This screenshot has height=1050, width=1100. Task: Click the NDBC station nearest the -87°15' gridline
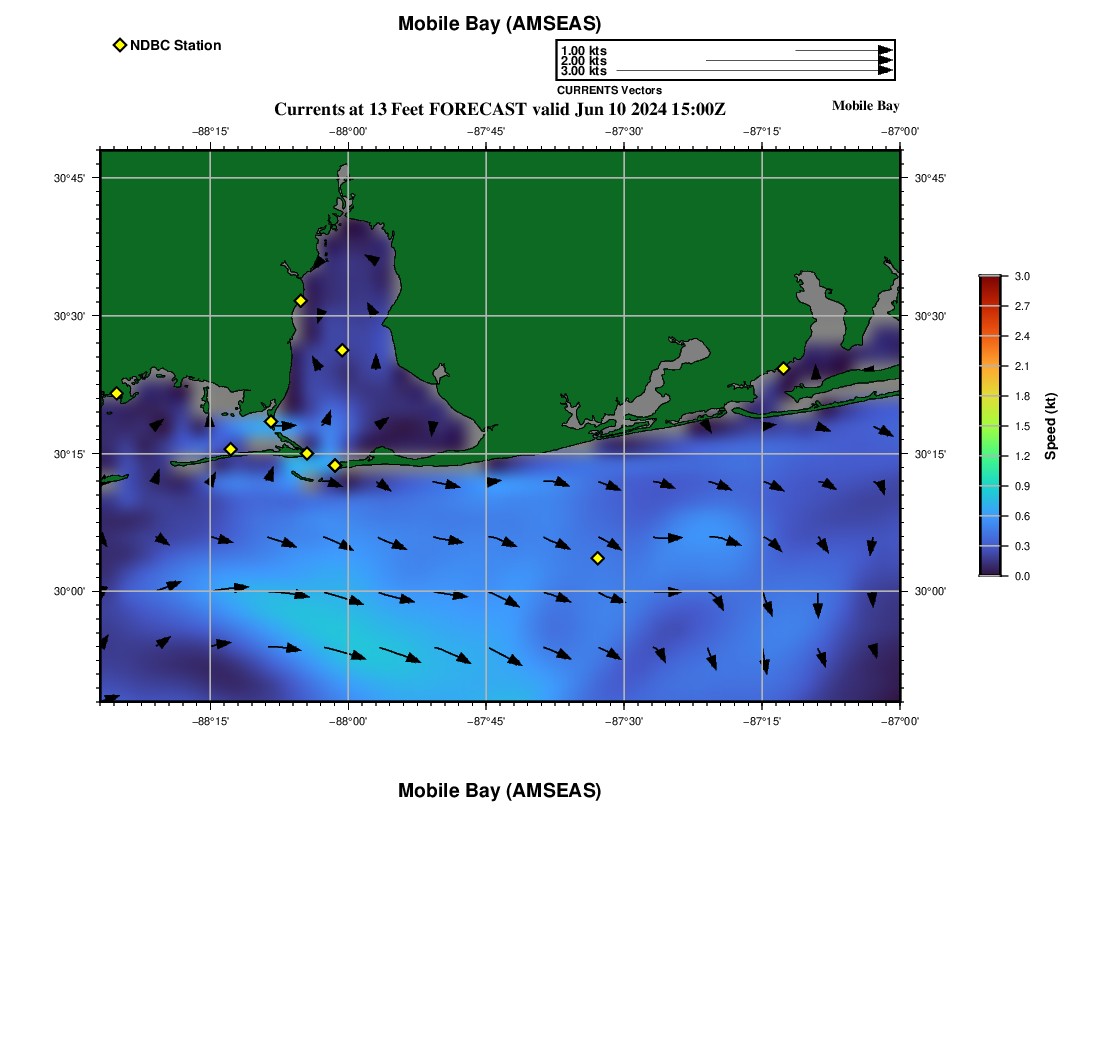coord(783,368)
